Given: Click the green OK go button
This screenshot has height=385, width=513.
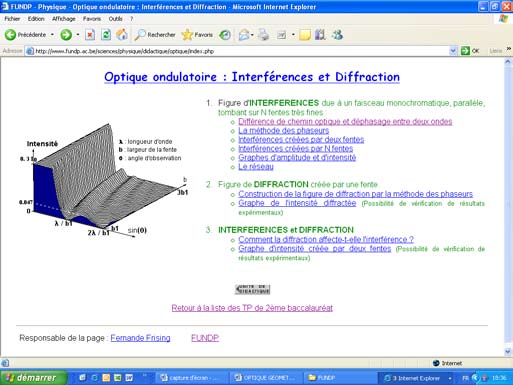Looking at the screenshot, I should (470, 51).
